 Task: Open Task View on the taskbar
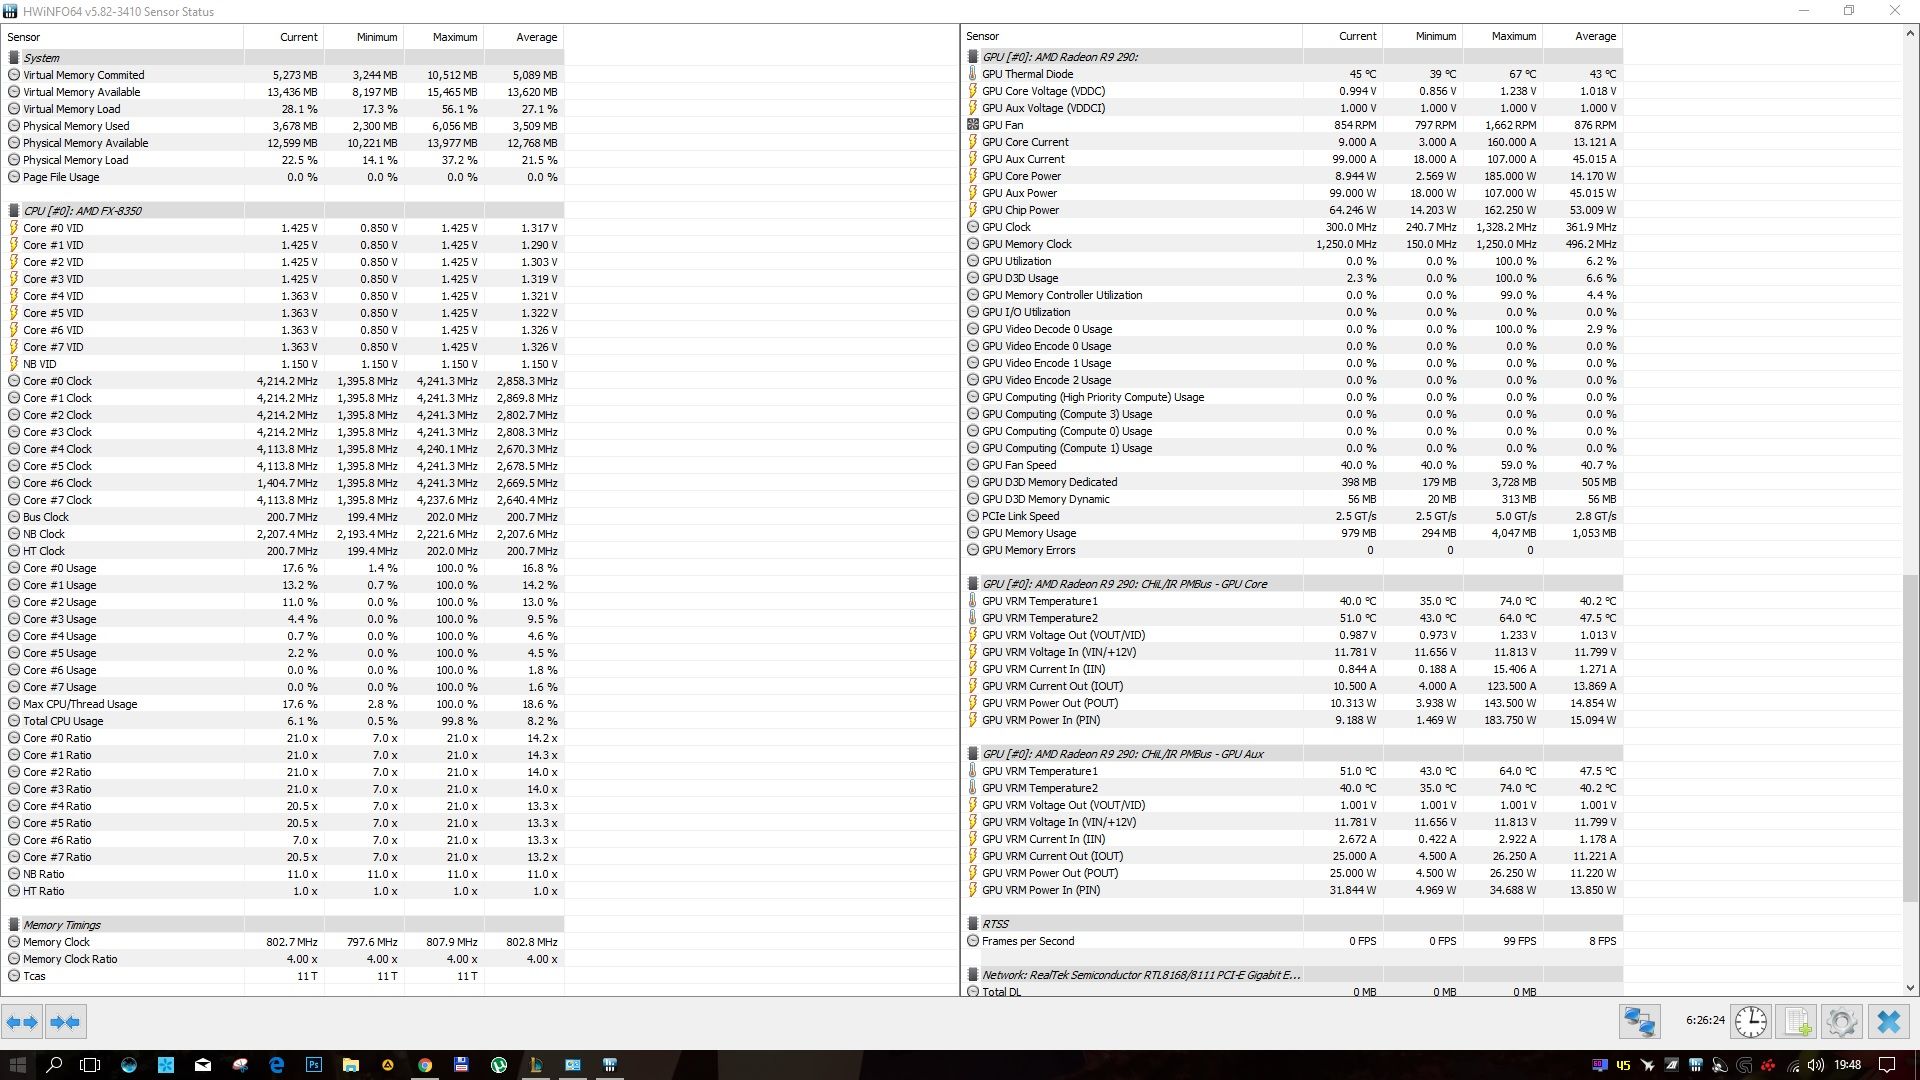(x=90, y=1065)
